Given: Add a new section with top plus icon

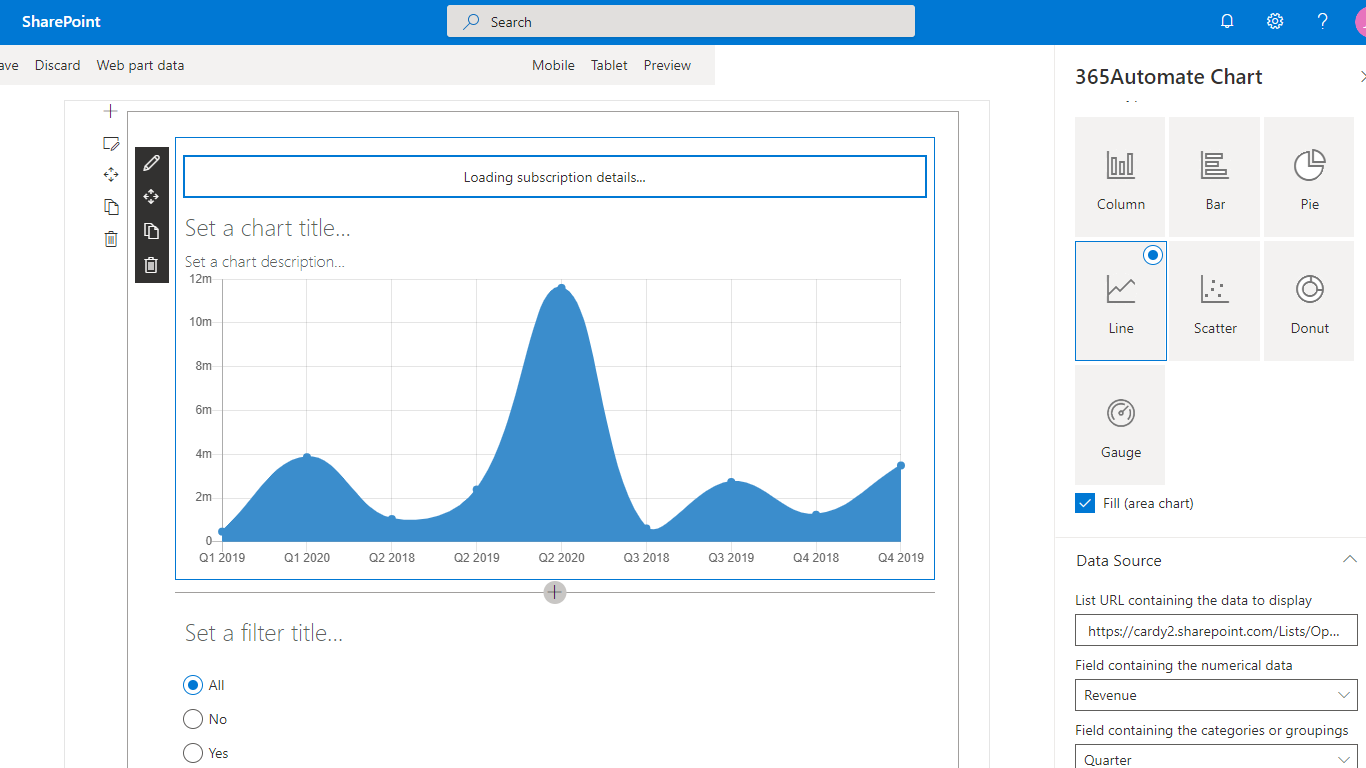Looking at the screenshot, I should (111, 111).
